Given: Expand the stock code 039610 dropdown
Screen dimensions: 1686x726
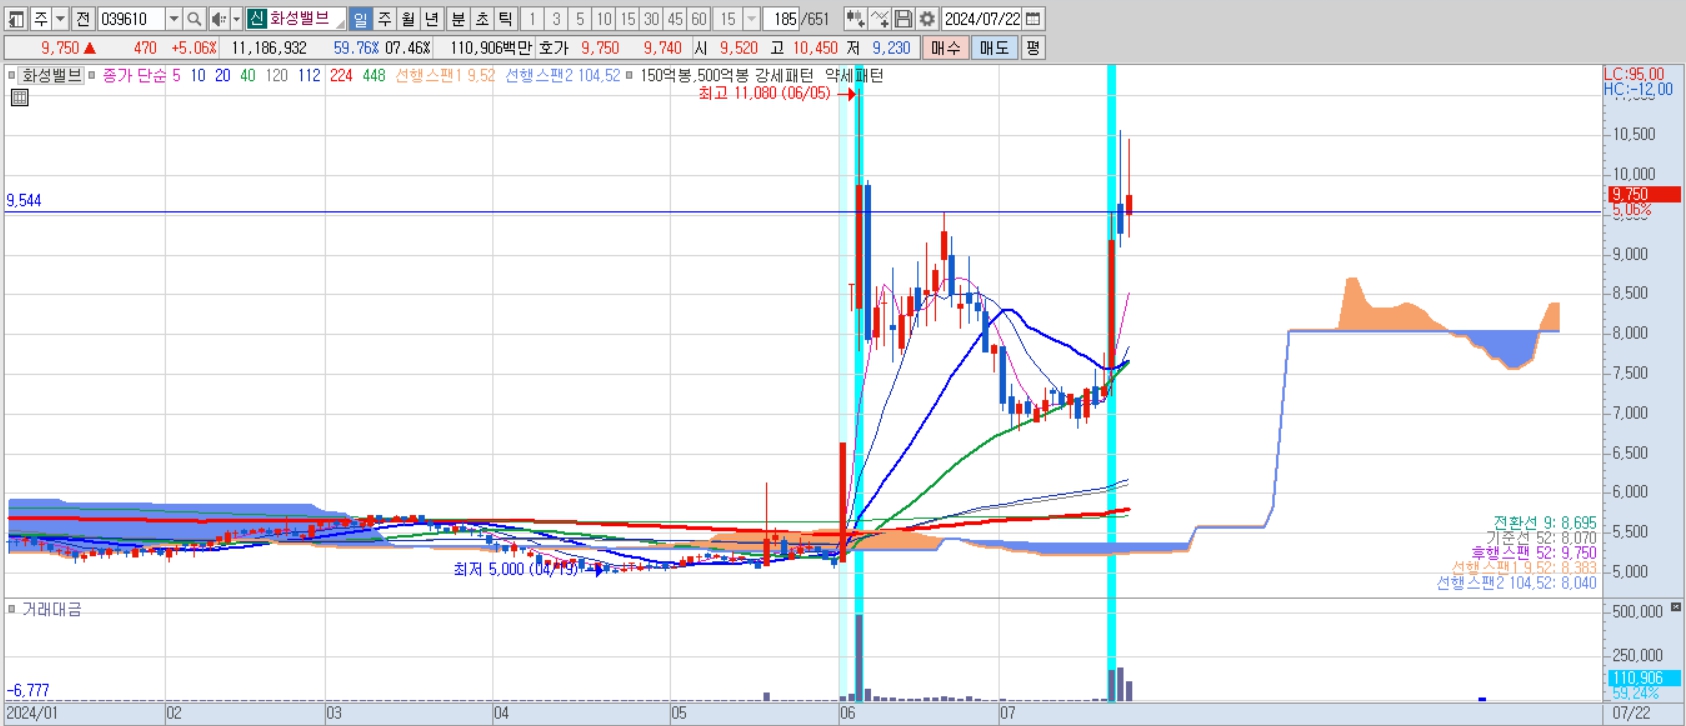Looking at the screenshot, I should [x=174, y=19].
